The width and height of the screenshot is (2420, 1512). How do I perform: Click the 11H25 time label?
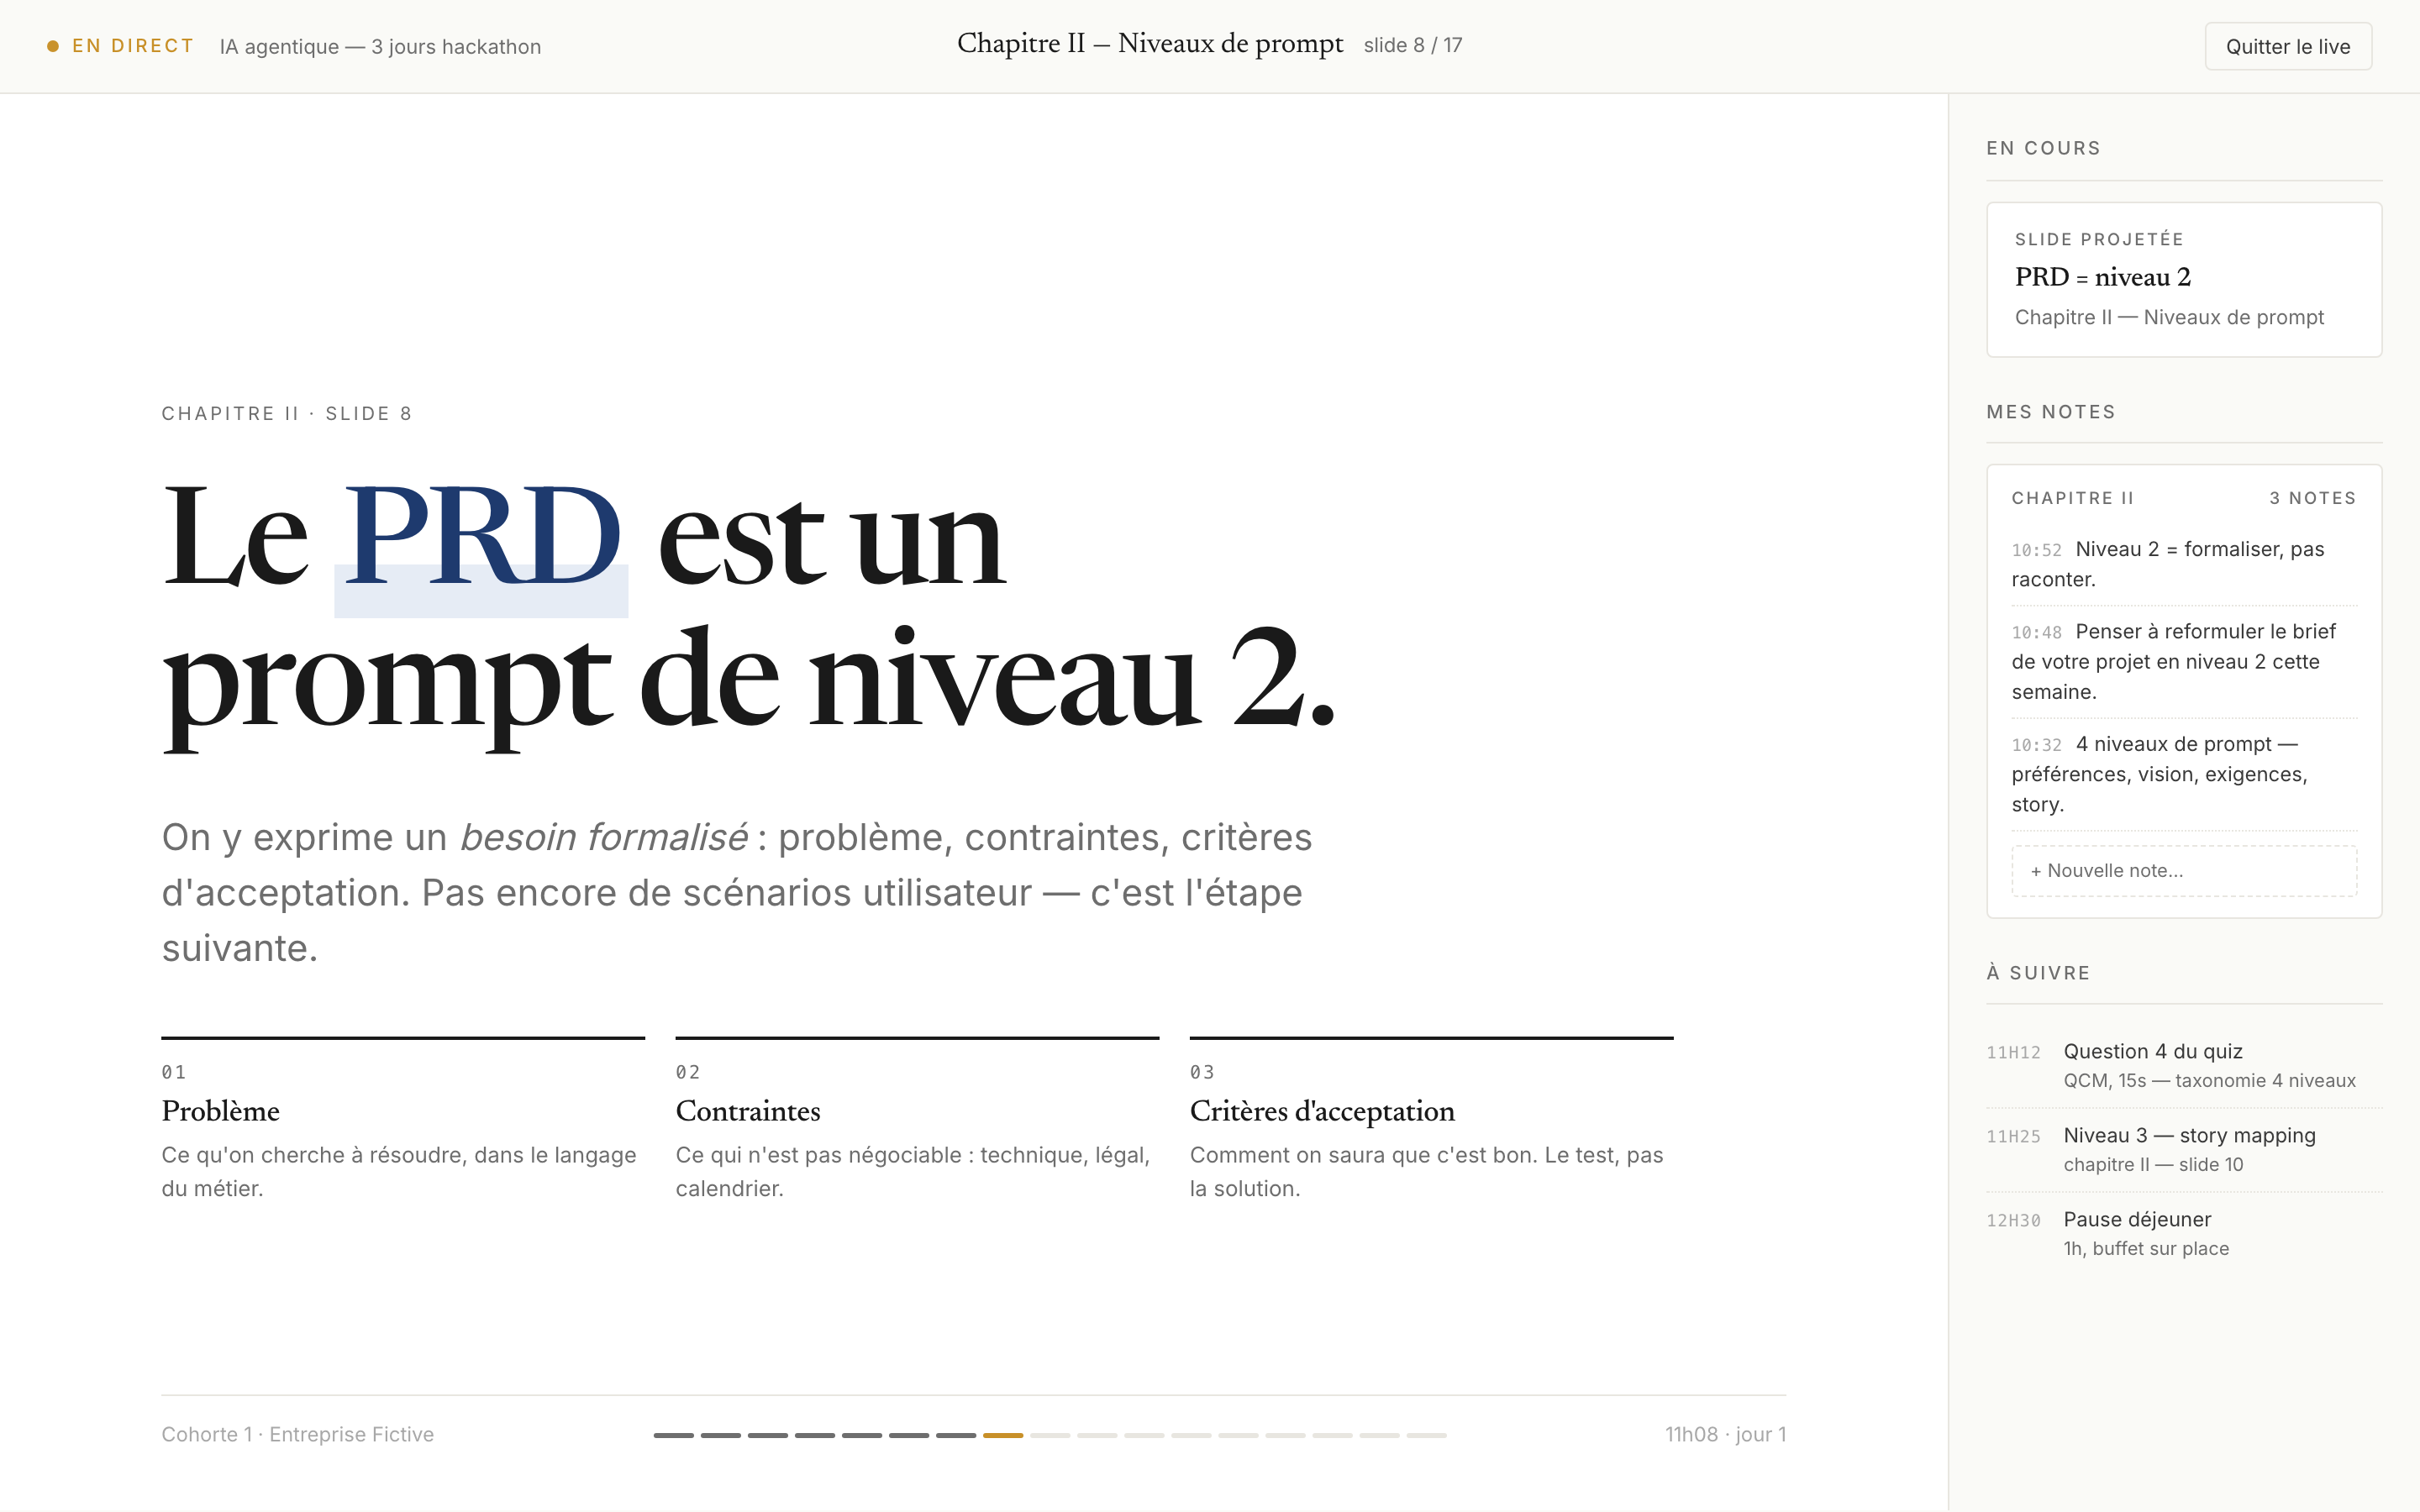(x=2013, y=1136)
